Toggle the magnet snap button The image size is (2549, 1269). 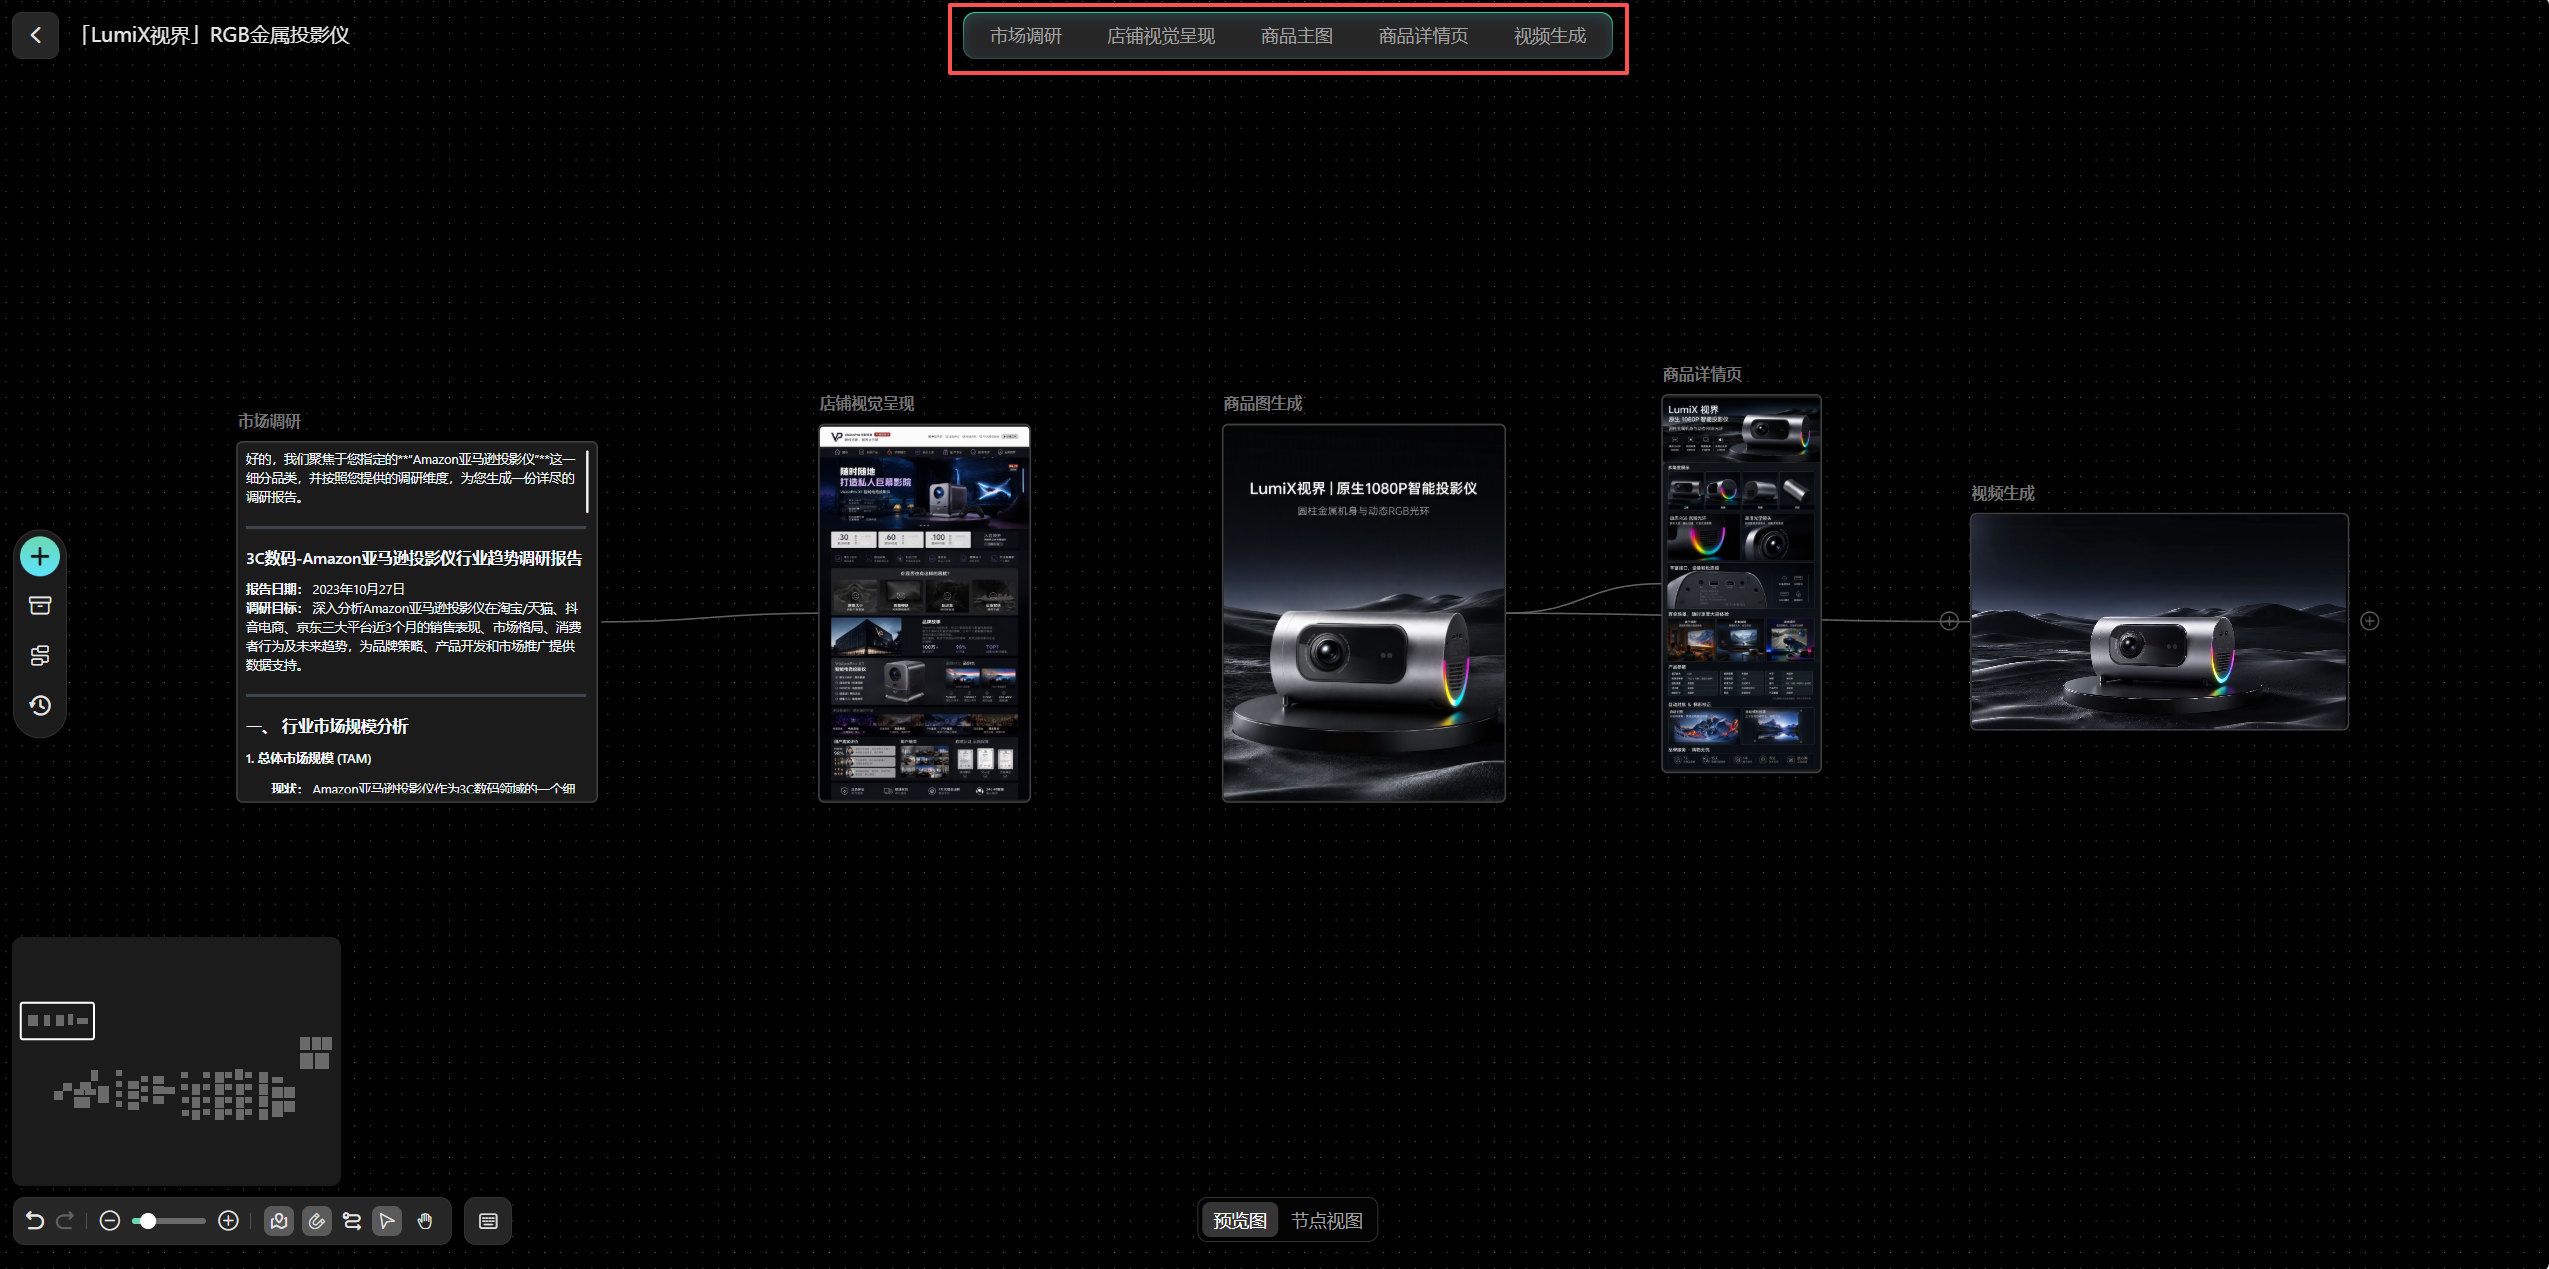click(x=317, y=1221)
